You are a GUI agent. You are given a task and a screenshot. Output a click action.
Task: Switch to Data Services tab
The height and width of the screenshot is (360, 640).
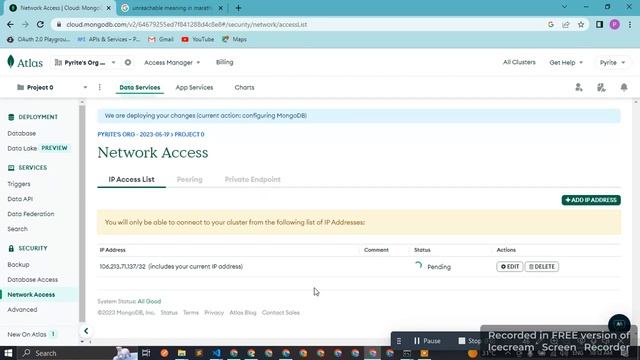[140, 87]
